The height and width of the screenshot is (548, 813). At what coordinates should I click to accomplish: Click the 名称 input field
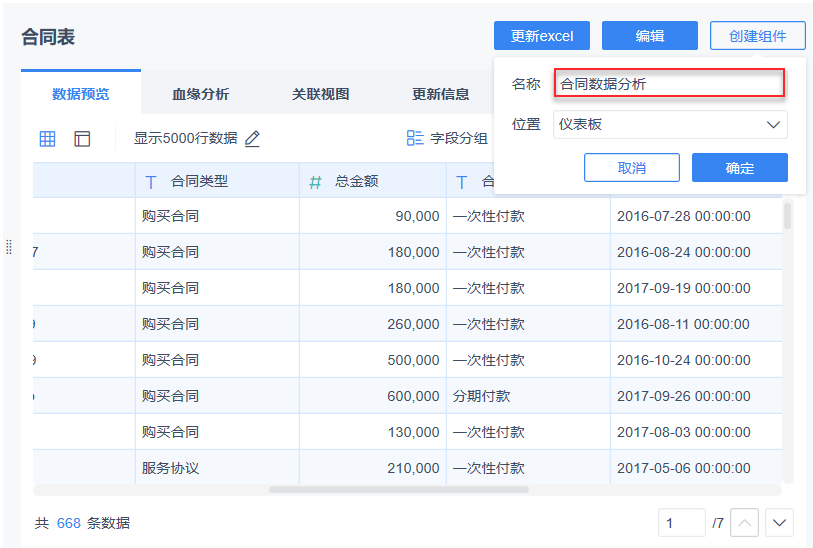(x=669, y=84)
